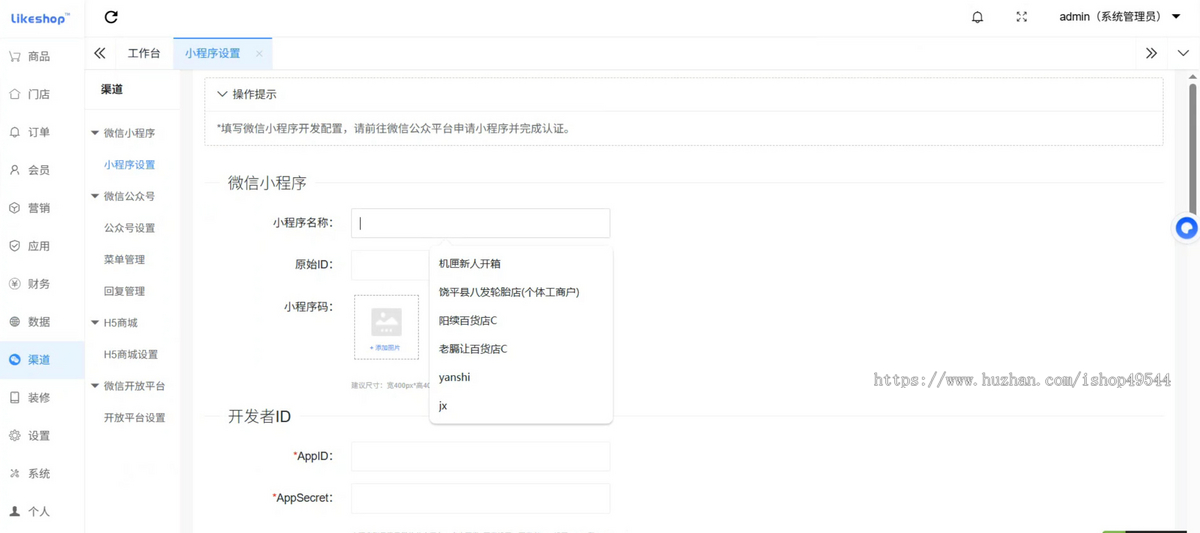Open H5商城设置 menu item
1200x533 pixels.
pos(131,355)
